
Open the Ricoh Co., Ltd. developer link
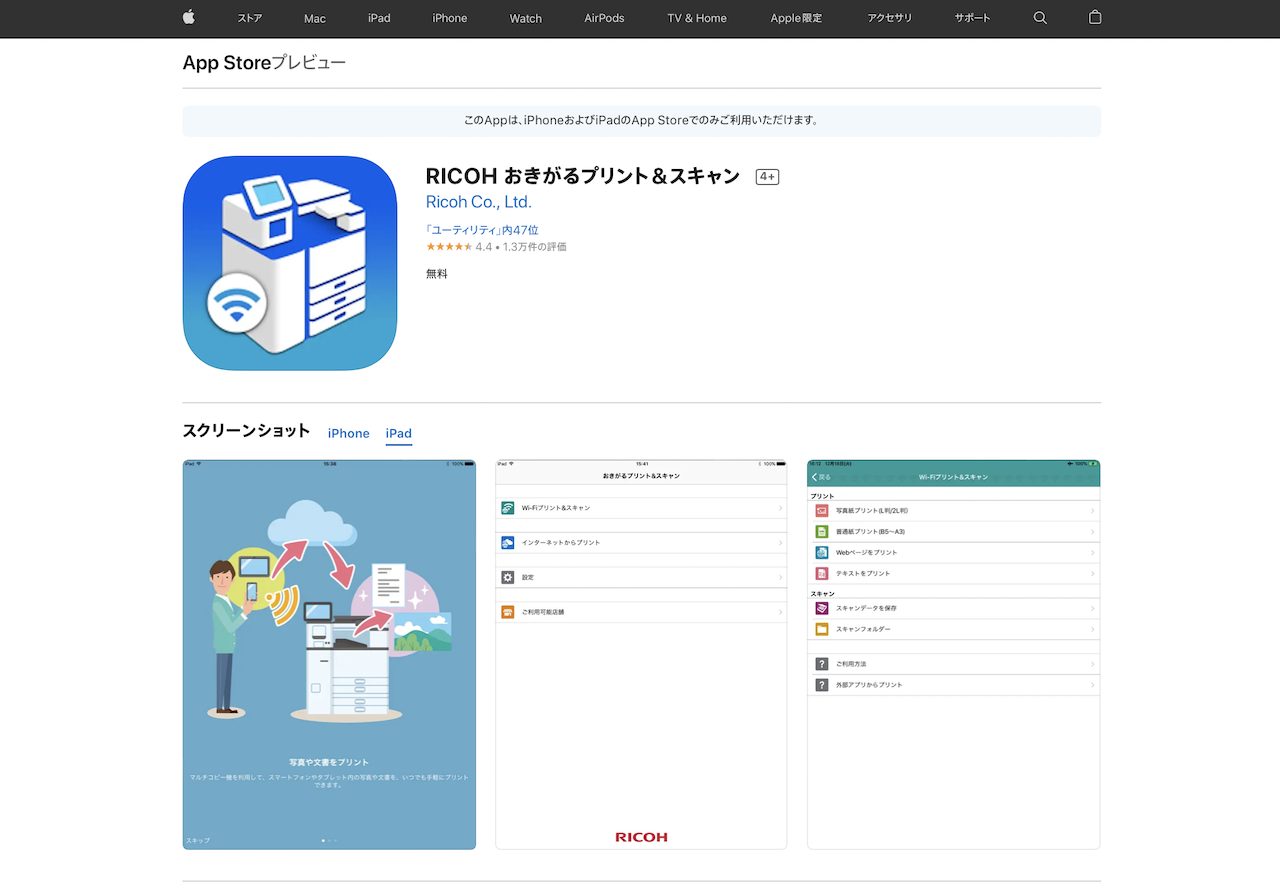(478, 201)
